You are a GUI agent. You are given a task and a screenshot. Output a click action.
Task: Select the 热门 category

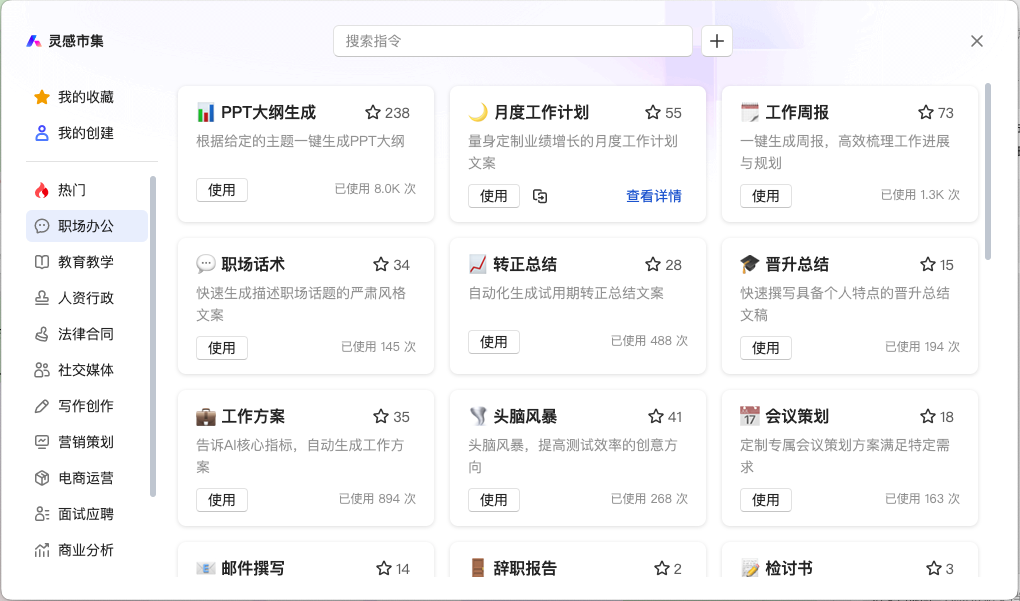tap(87, 190)
